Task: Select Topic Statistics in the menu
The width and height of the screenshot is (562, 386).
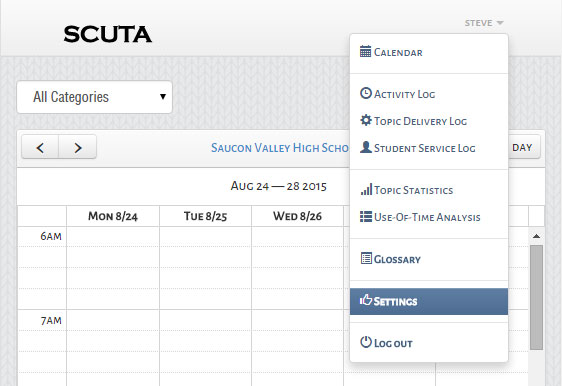Action: pyautogui.click(x=429, y=190)
